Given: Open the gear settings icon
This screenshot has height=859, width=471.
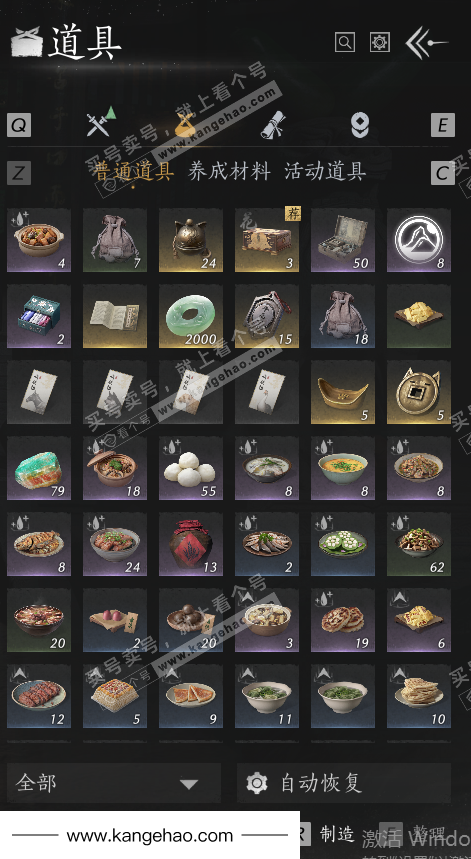Looking at the screenshot, I should coord(380,42).
